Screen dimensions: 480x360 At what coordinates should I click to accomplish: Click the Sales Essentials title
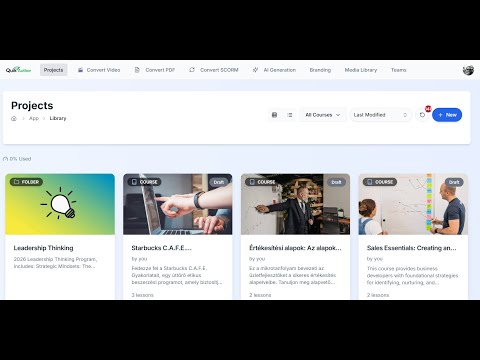pyautogui.click(x=411, y=248)
